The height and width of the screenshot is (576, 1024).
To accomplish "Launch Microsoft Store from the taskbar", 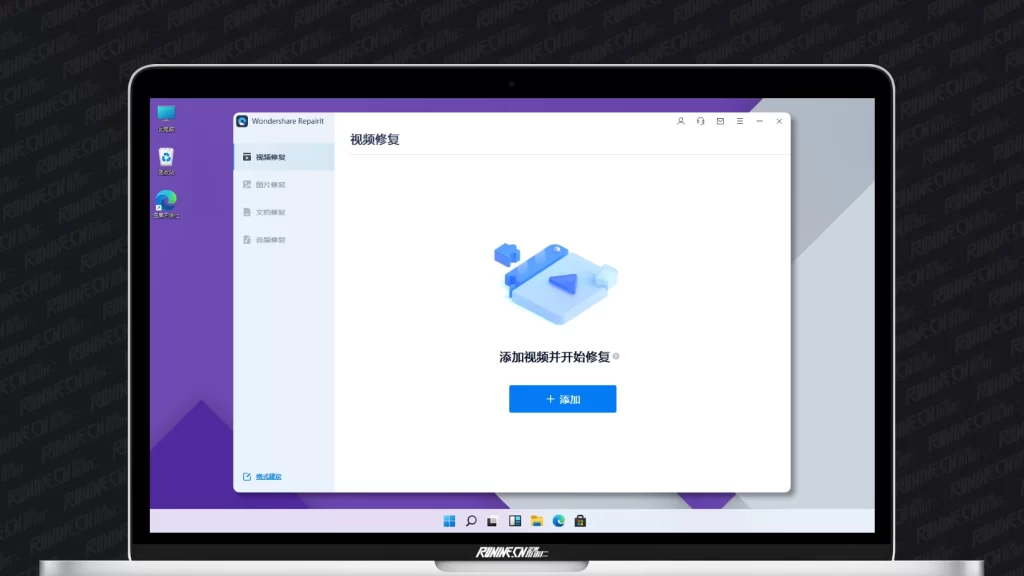I will tap(580, 521).
